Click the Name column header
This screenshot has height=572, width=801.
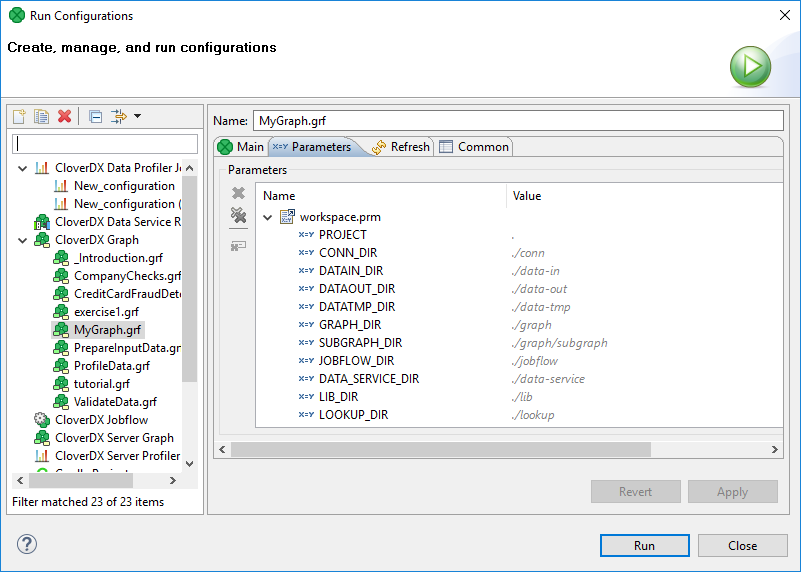(x=381, y=196)
